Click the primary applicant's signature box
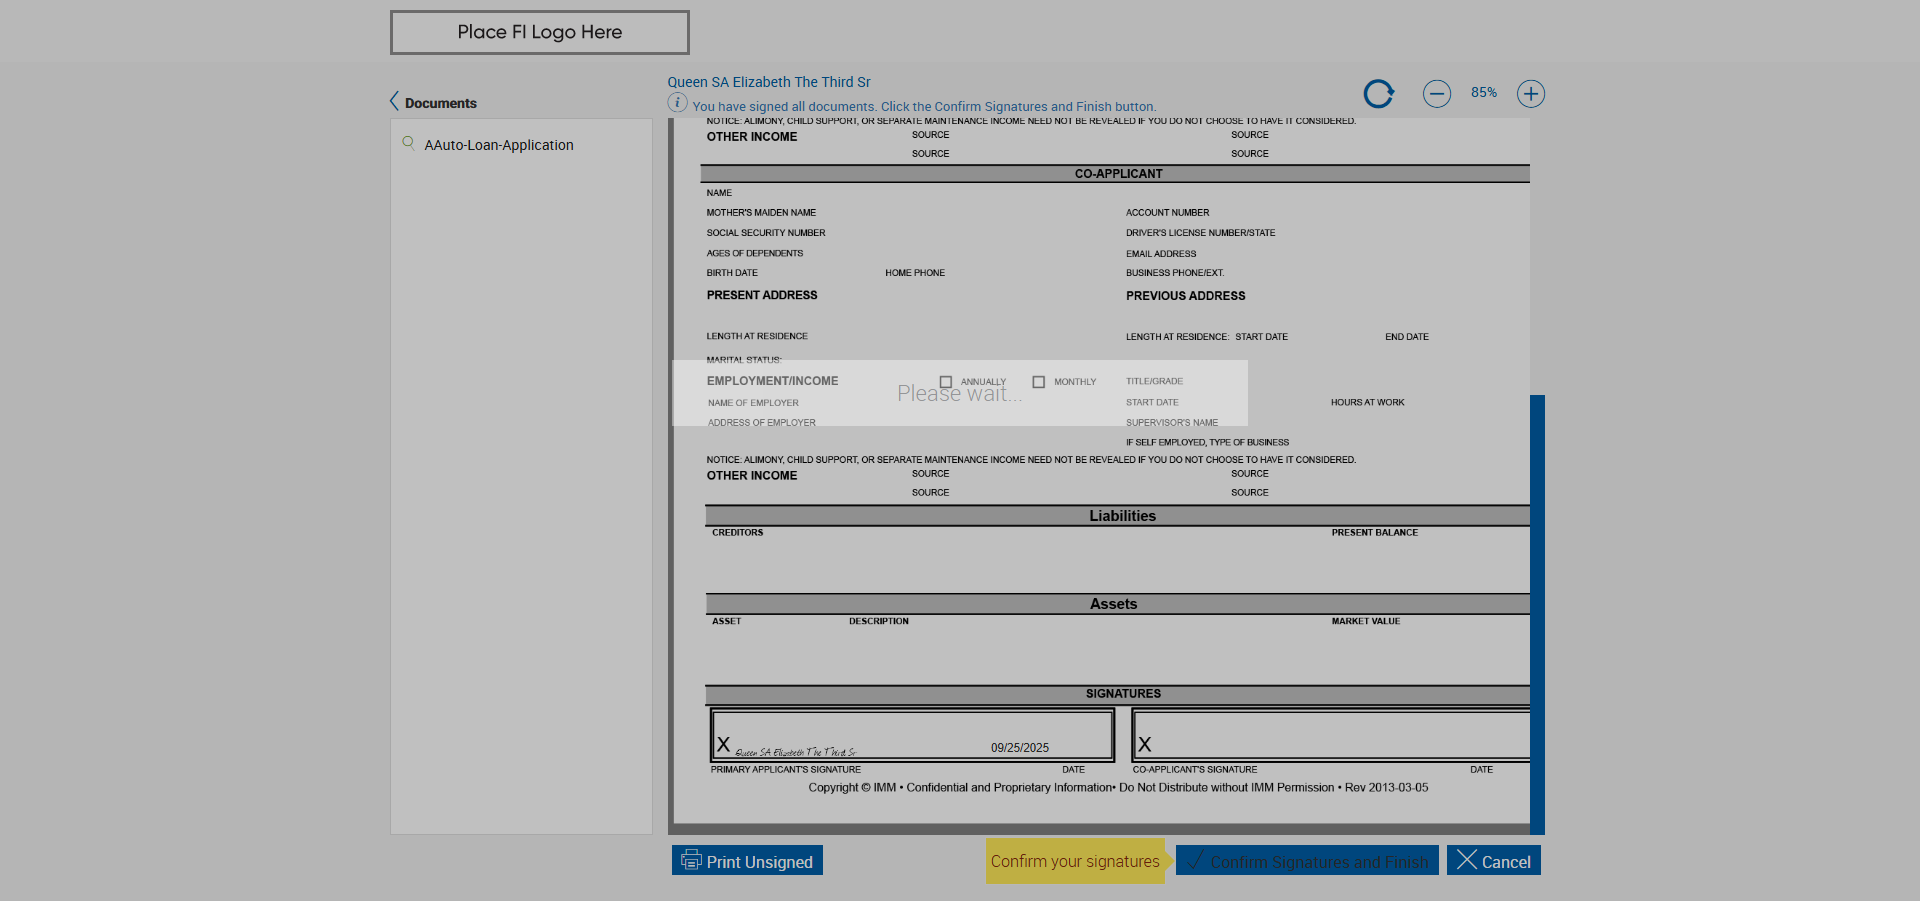 coord(912,735)
